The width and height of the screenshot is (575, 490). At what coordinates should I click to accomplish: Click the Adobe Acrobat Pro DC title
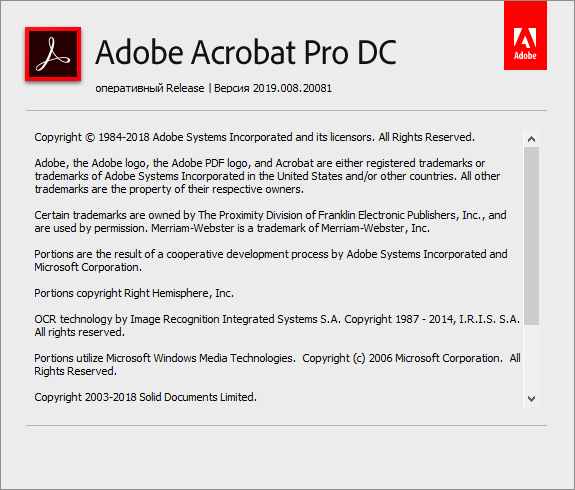(x=246, y=52)
